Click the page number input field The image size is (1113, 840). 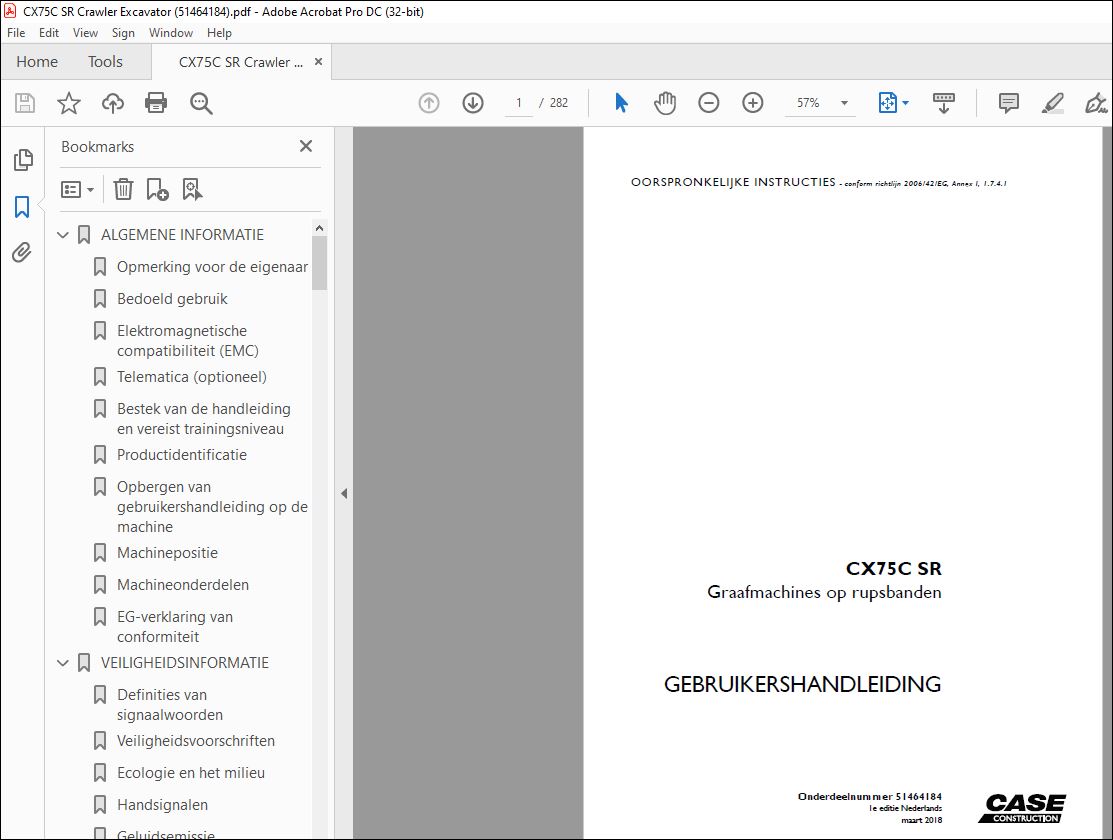(519, 103)
